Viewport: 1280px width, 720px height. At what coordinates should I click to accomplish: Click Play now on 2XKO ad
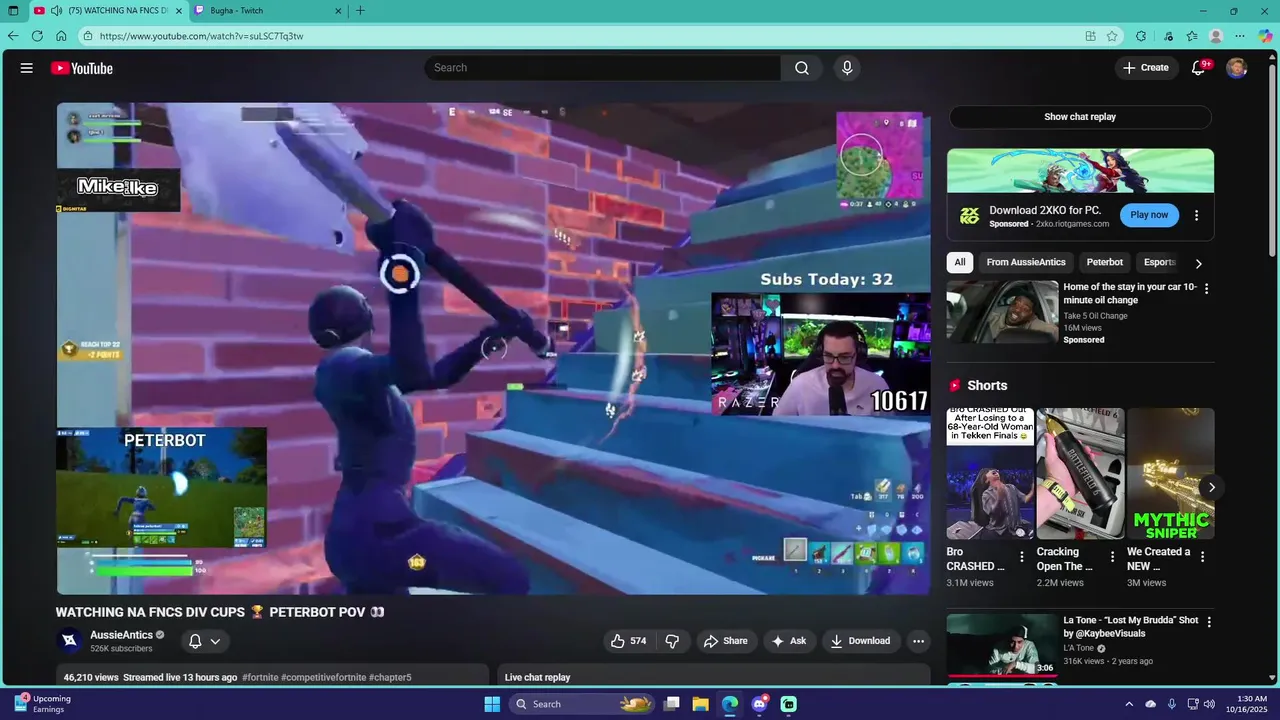pyautogui.click(x=1149, y=215)
